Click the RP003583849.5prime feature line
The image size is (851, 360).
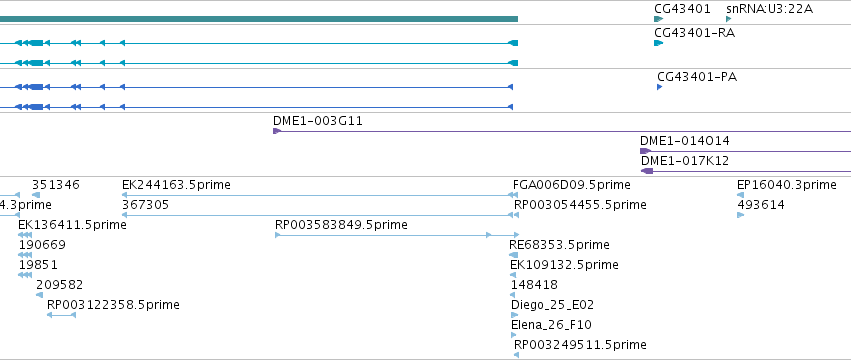pyautogui.click(x=383, y=235)
